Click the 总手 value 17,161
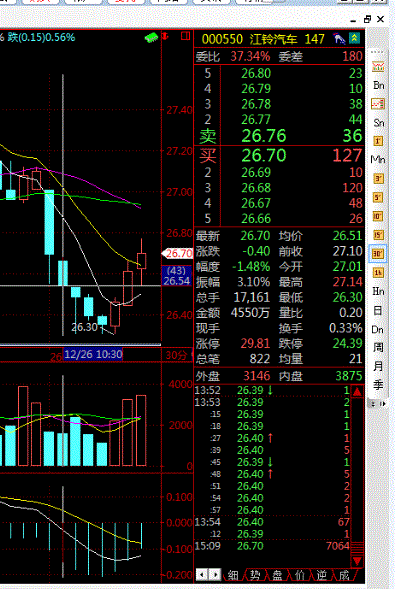This screenshot has height=589, width=395. [252, 298]
